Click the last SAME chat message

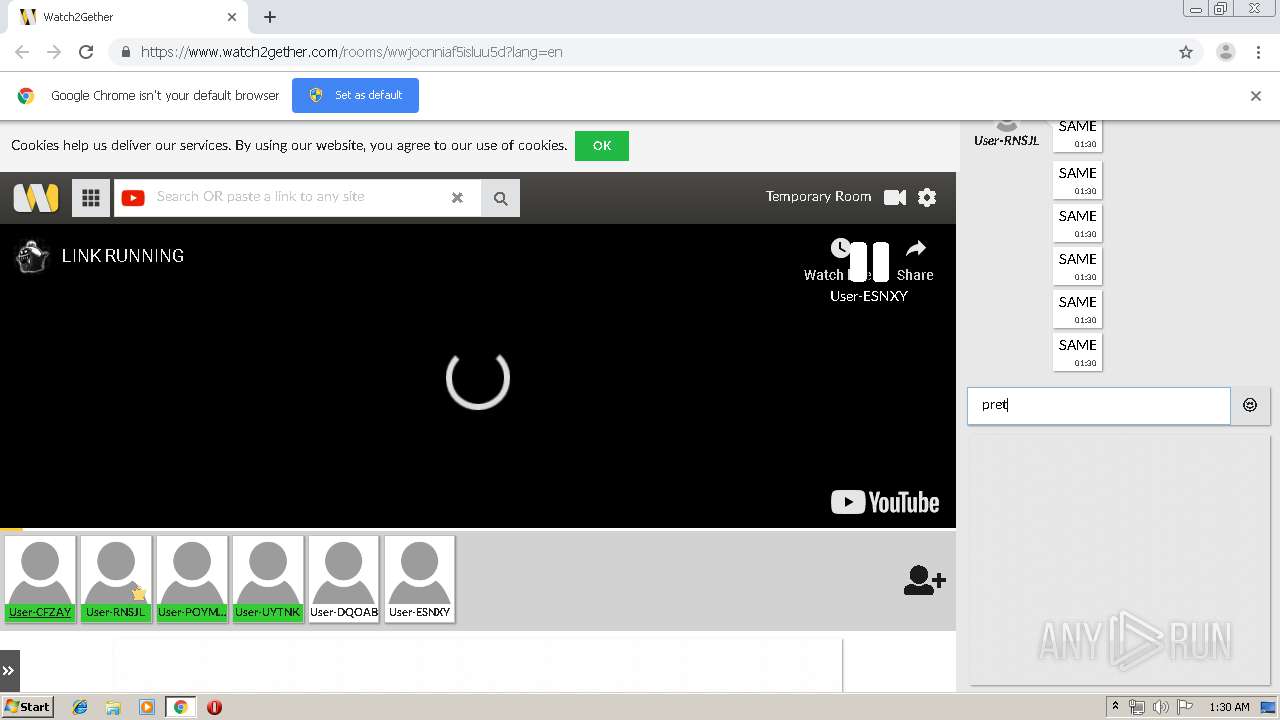point(1078,352)
